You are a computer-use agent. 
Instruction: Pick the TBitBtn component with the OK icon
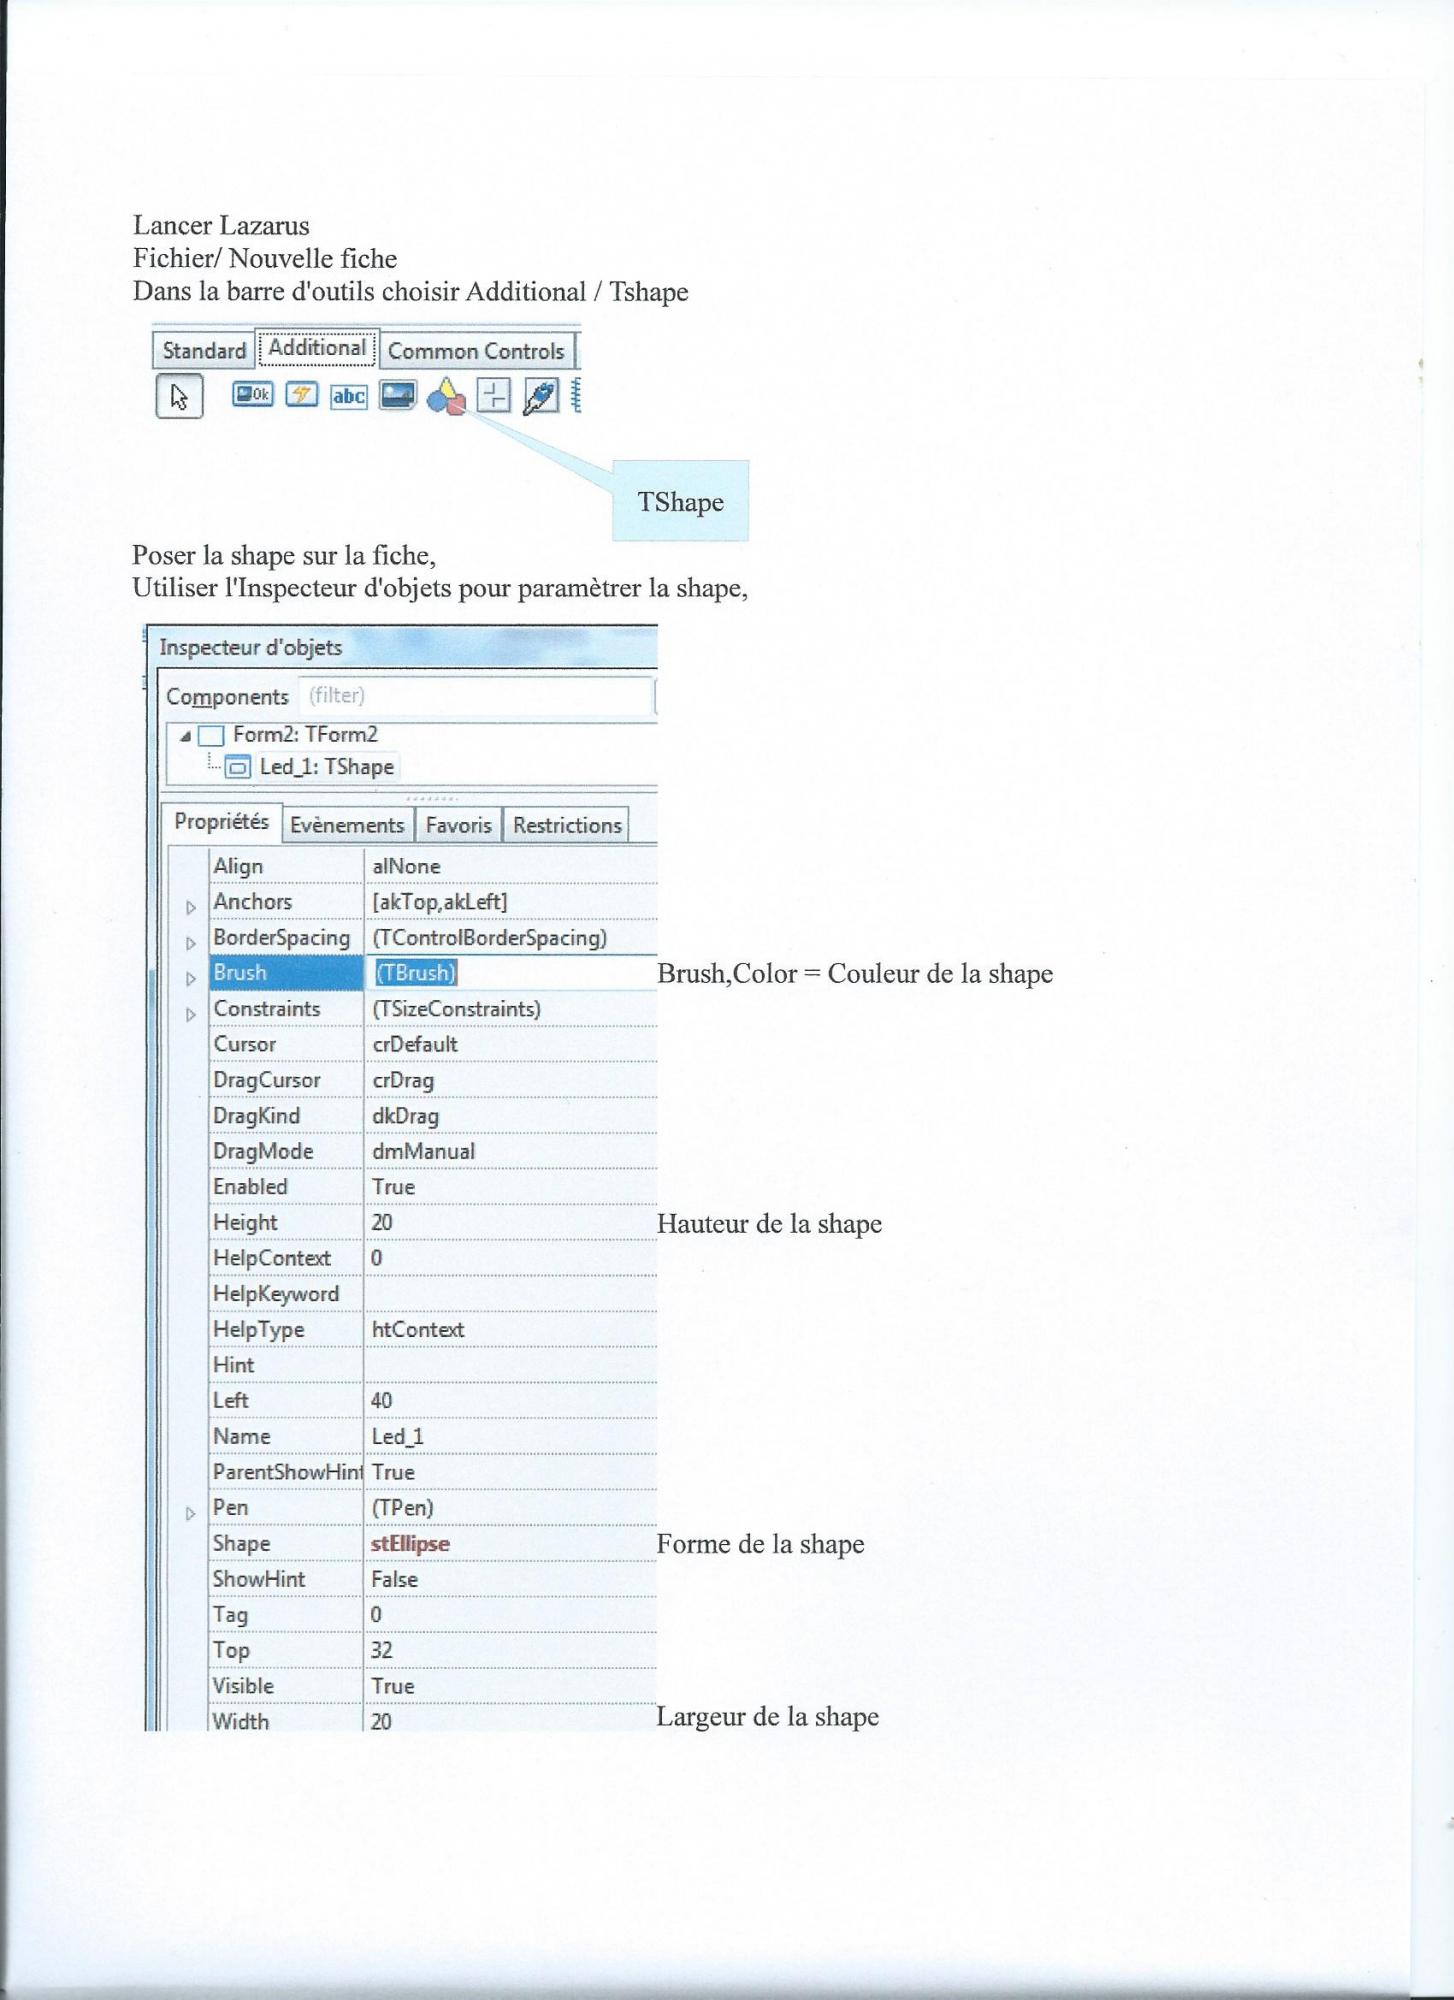[x=252, y=395]
